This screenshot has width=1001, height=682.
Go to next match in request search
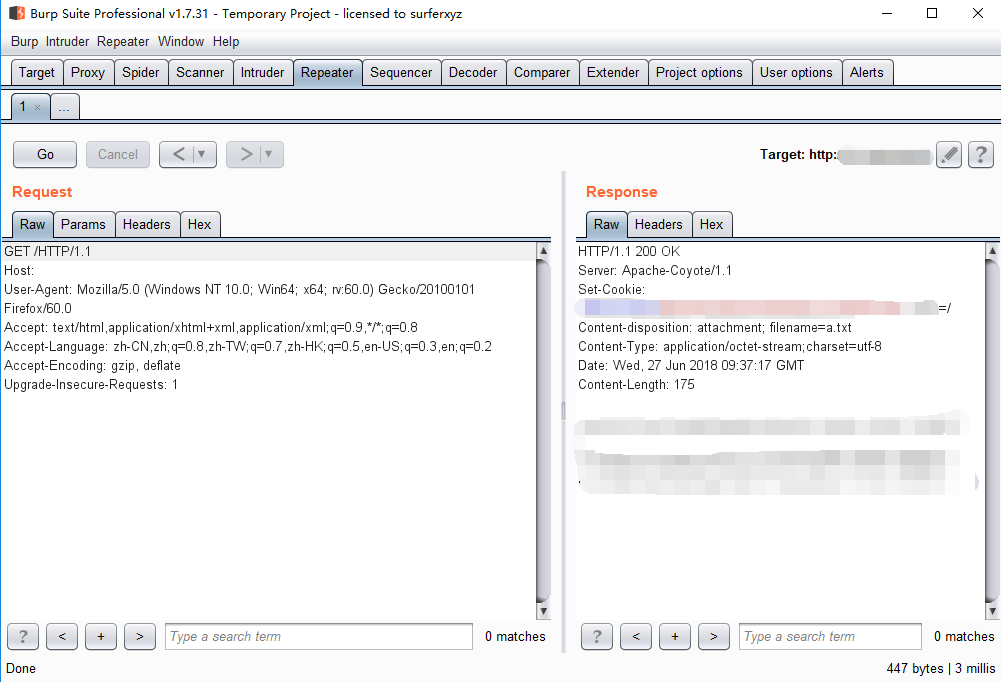140,637
